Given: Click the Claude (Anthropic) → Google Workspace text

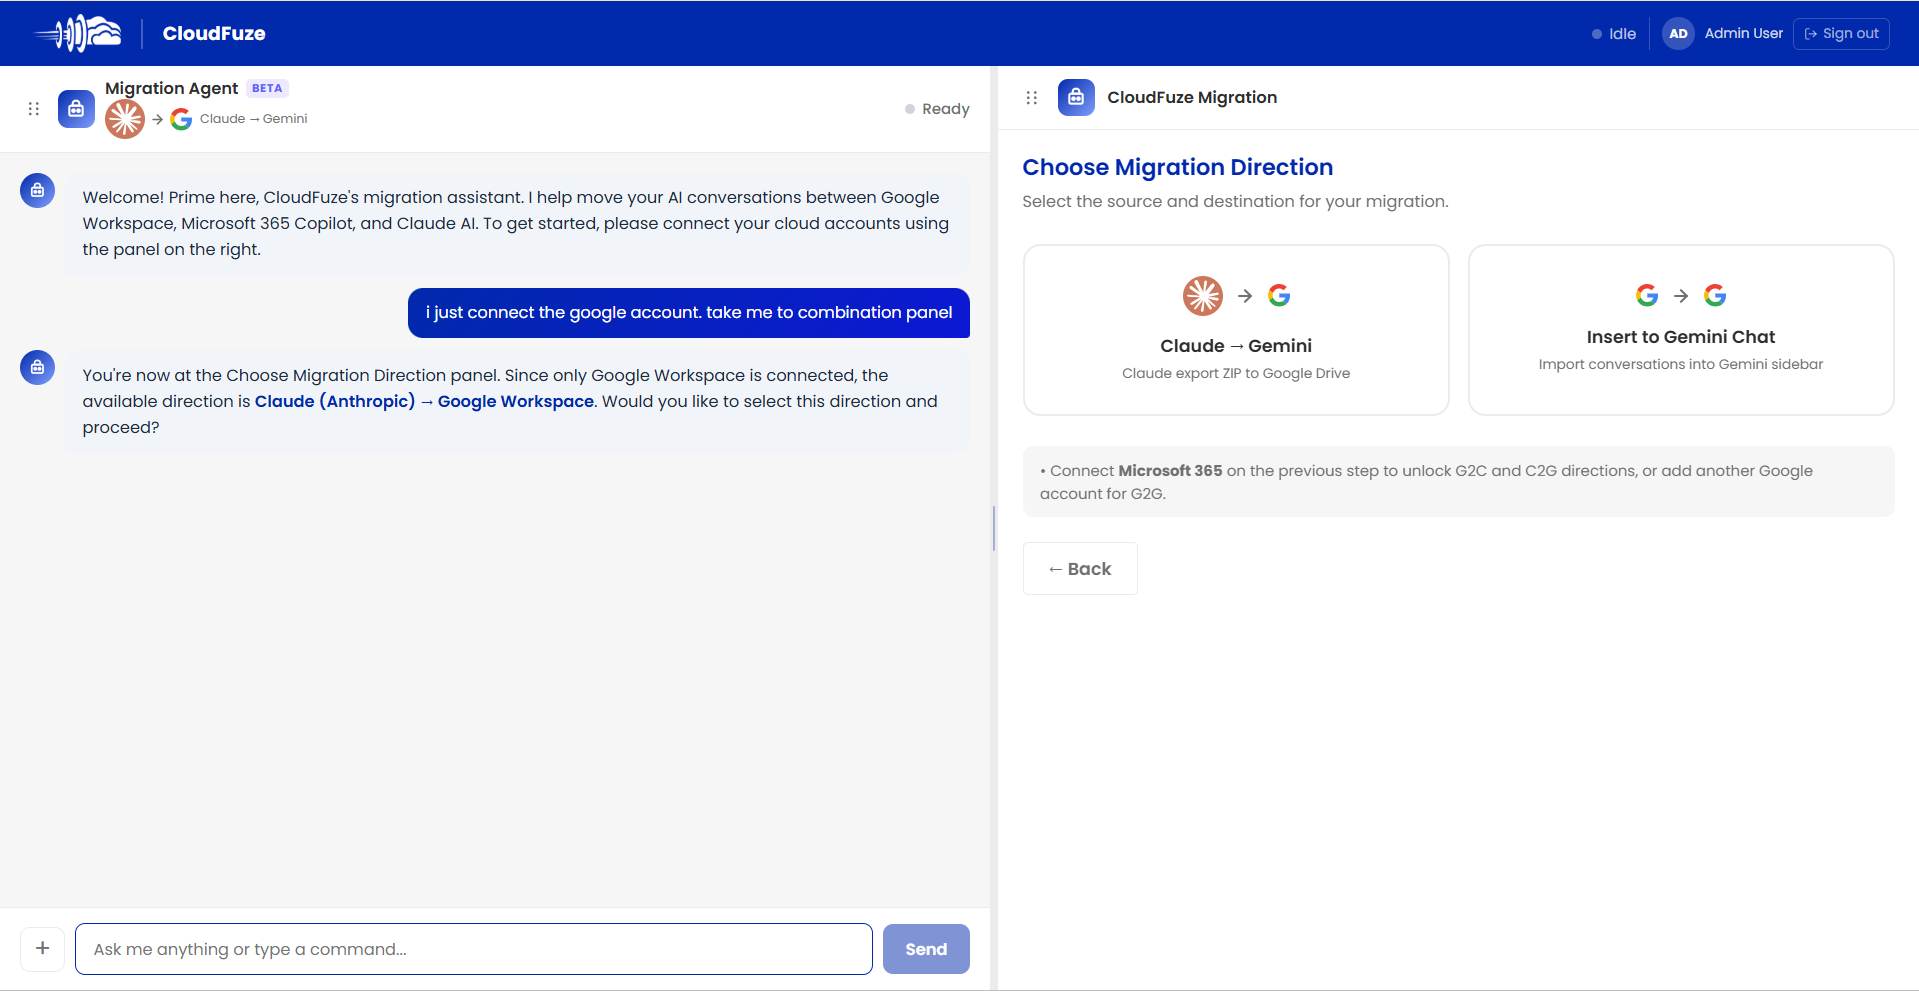Looking at the screenshot, I should tap(424, 401).
